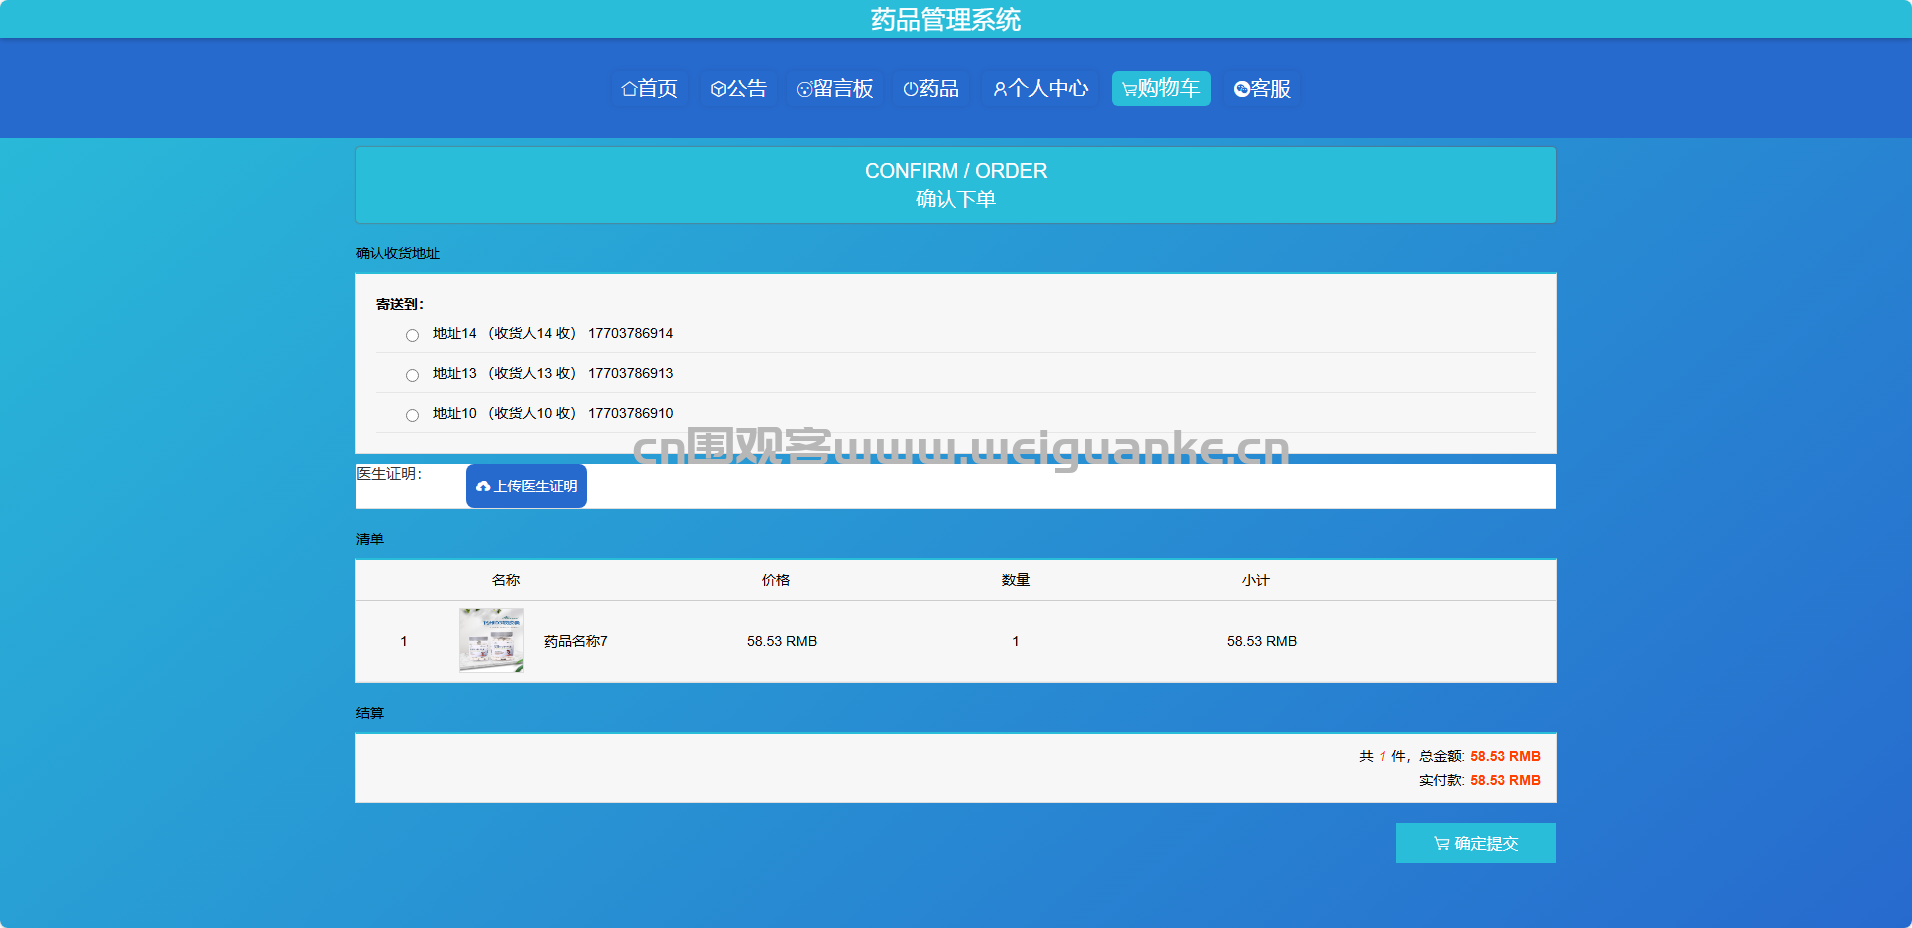This screenshot has width=1912, height=928.
Task: Open the 首页 menu item
Action: (x=650, y=89)
